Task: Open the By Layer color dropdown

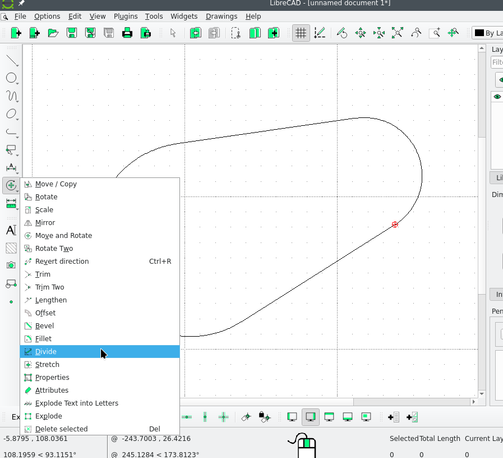Action: click(x=487, y=33)
